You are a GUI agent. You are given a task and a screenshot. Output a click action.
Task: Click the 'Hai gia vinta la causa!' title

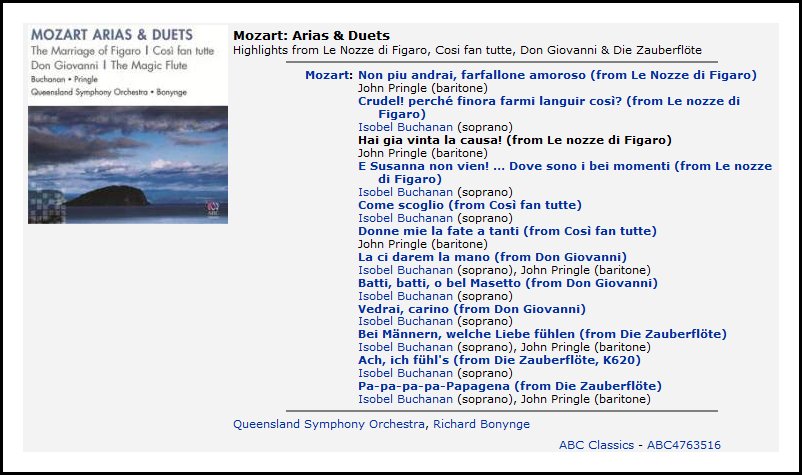pos(515,140)
